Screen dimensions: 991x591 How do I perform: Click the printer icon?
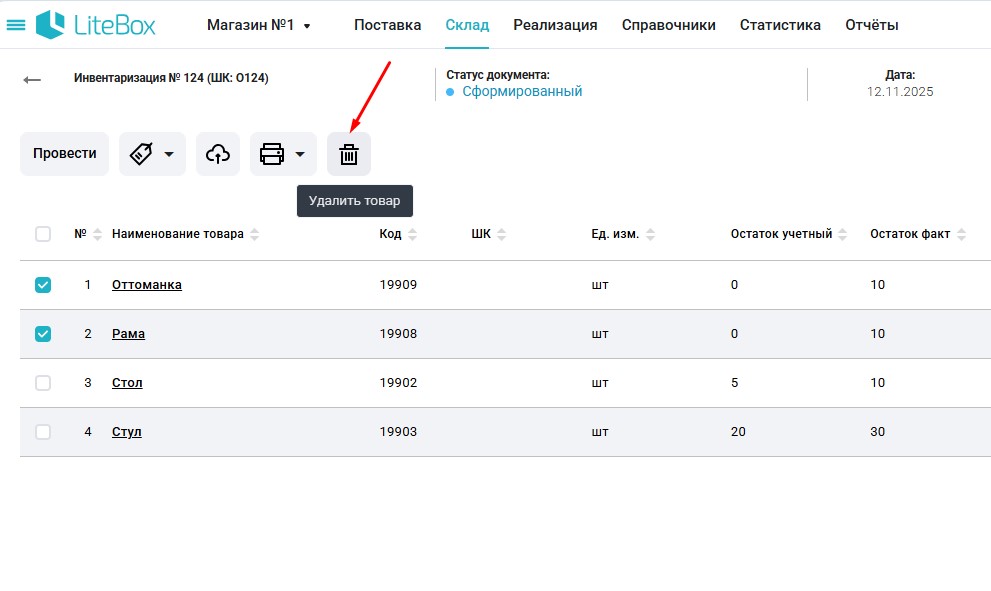click(272, 154)
